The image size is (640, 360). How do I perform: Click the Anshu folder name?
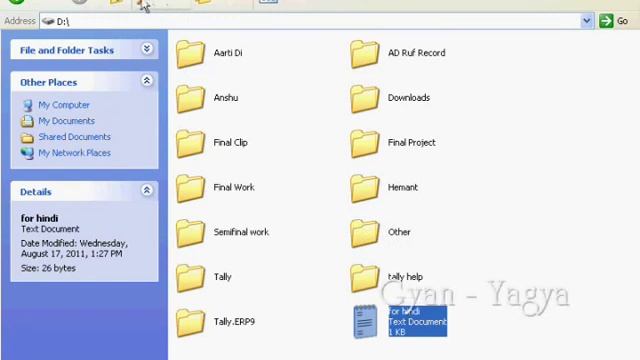point(226,98)
